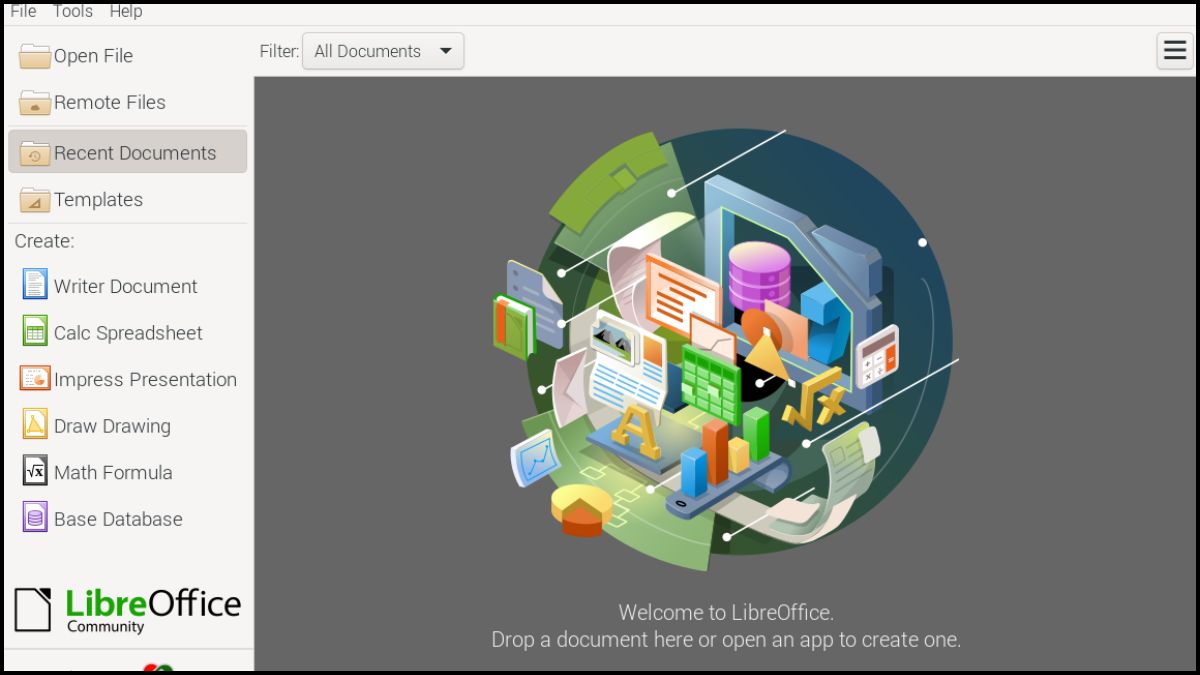Click the Open File folder icon
1200x675 pixels.
point(35,56)
